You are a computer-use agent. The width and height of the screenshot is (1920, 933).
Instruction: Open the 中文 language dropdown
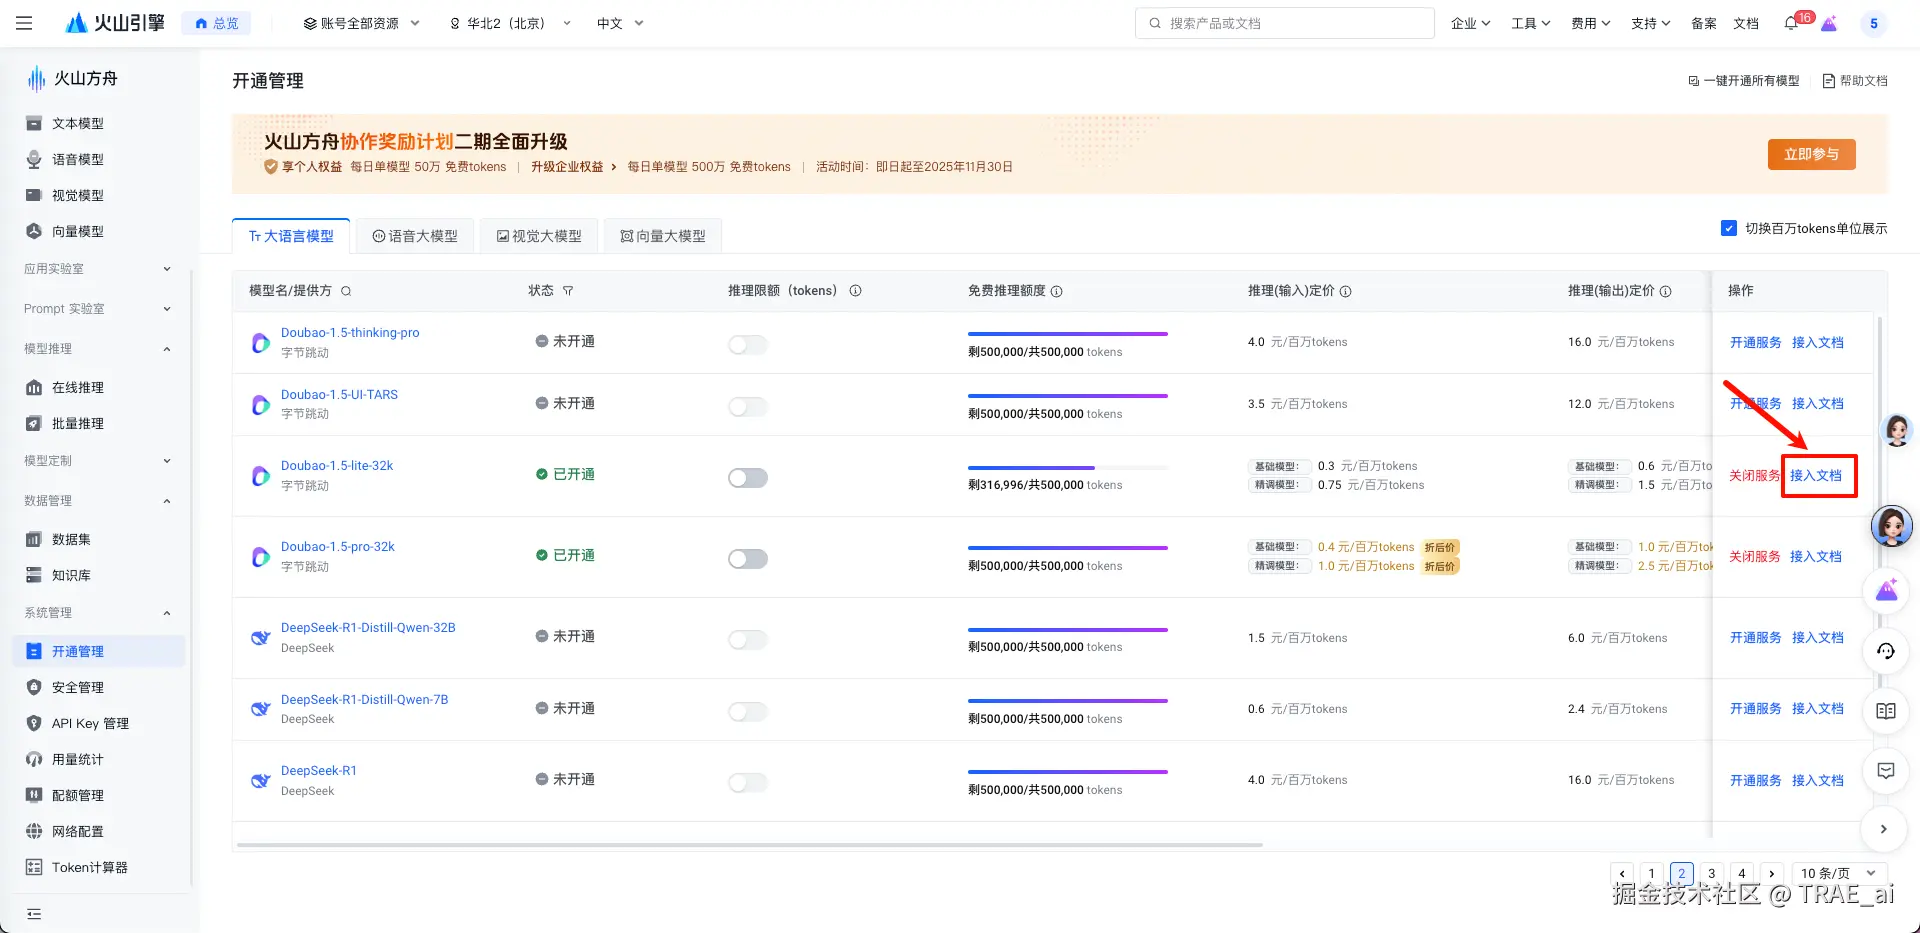[x=620, y=23]
